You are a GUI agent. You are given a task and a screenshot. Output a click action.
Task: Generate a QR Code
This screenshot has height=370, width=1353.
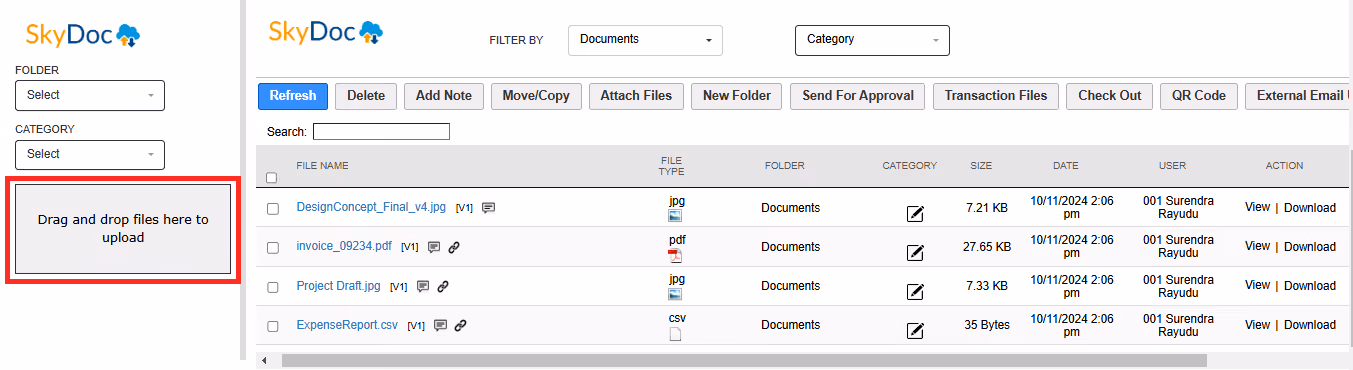[x=1199, y=96]
